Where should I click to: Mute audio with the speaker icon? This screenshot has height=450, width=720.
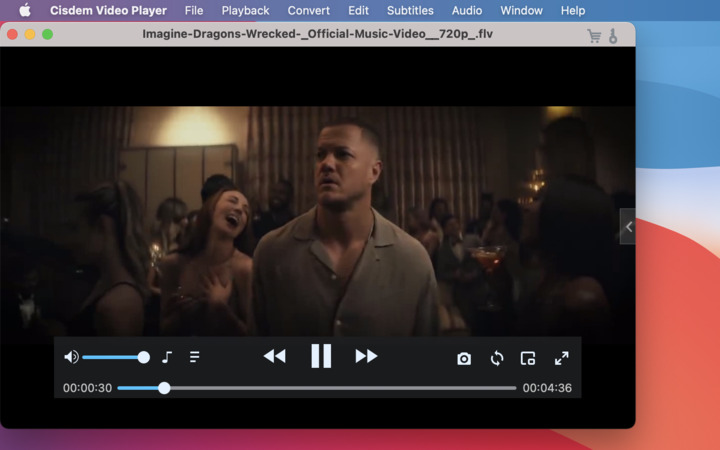point(71,357)
